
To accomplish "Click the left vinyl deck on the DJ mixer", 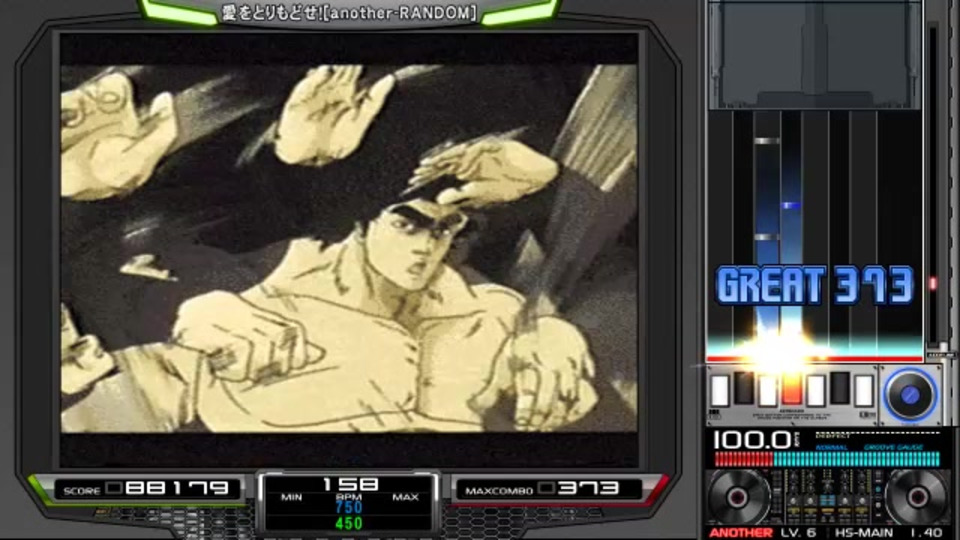I will pos(739,498).
